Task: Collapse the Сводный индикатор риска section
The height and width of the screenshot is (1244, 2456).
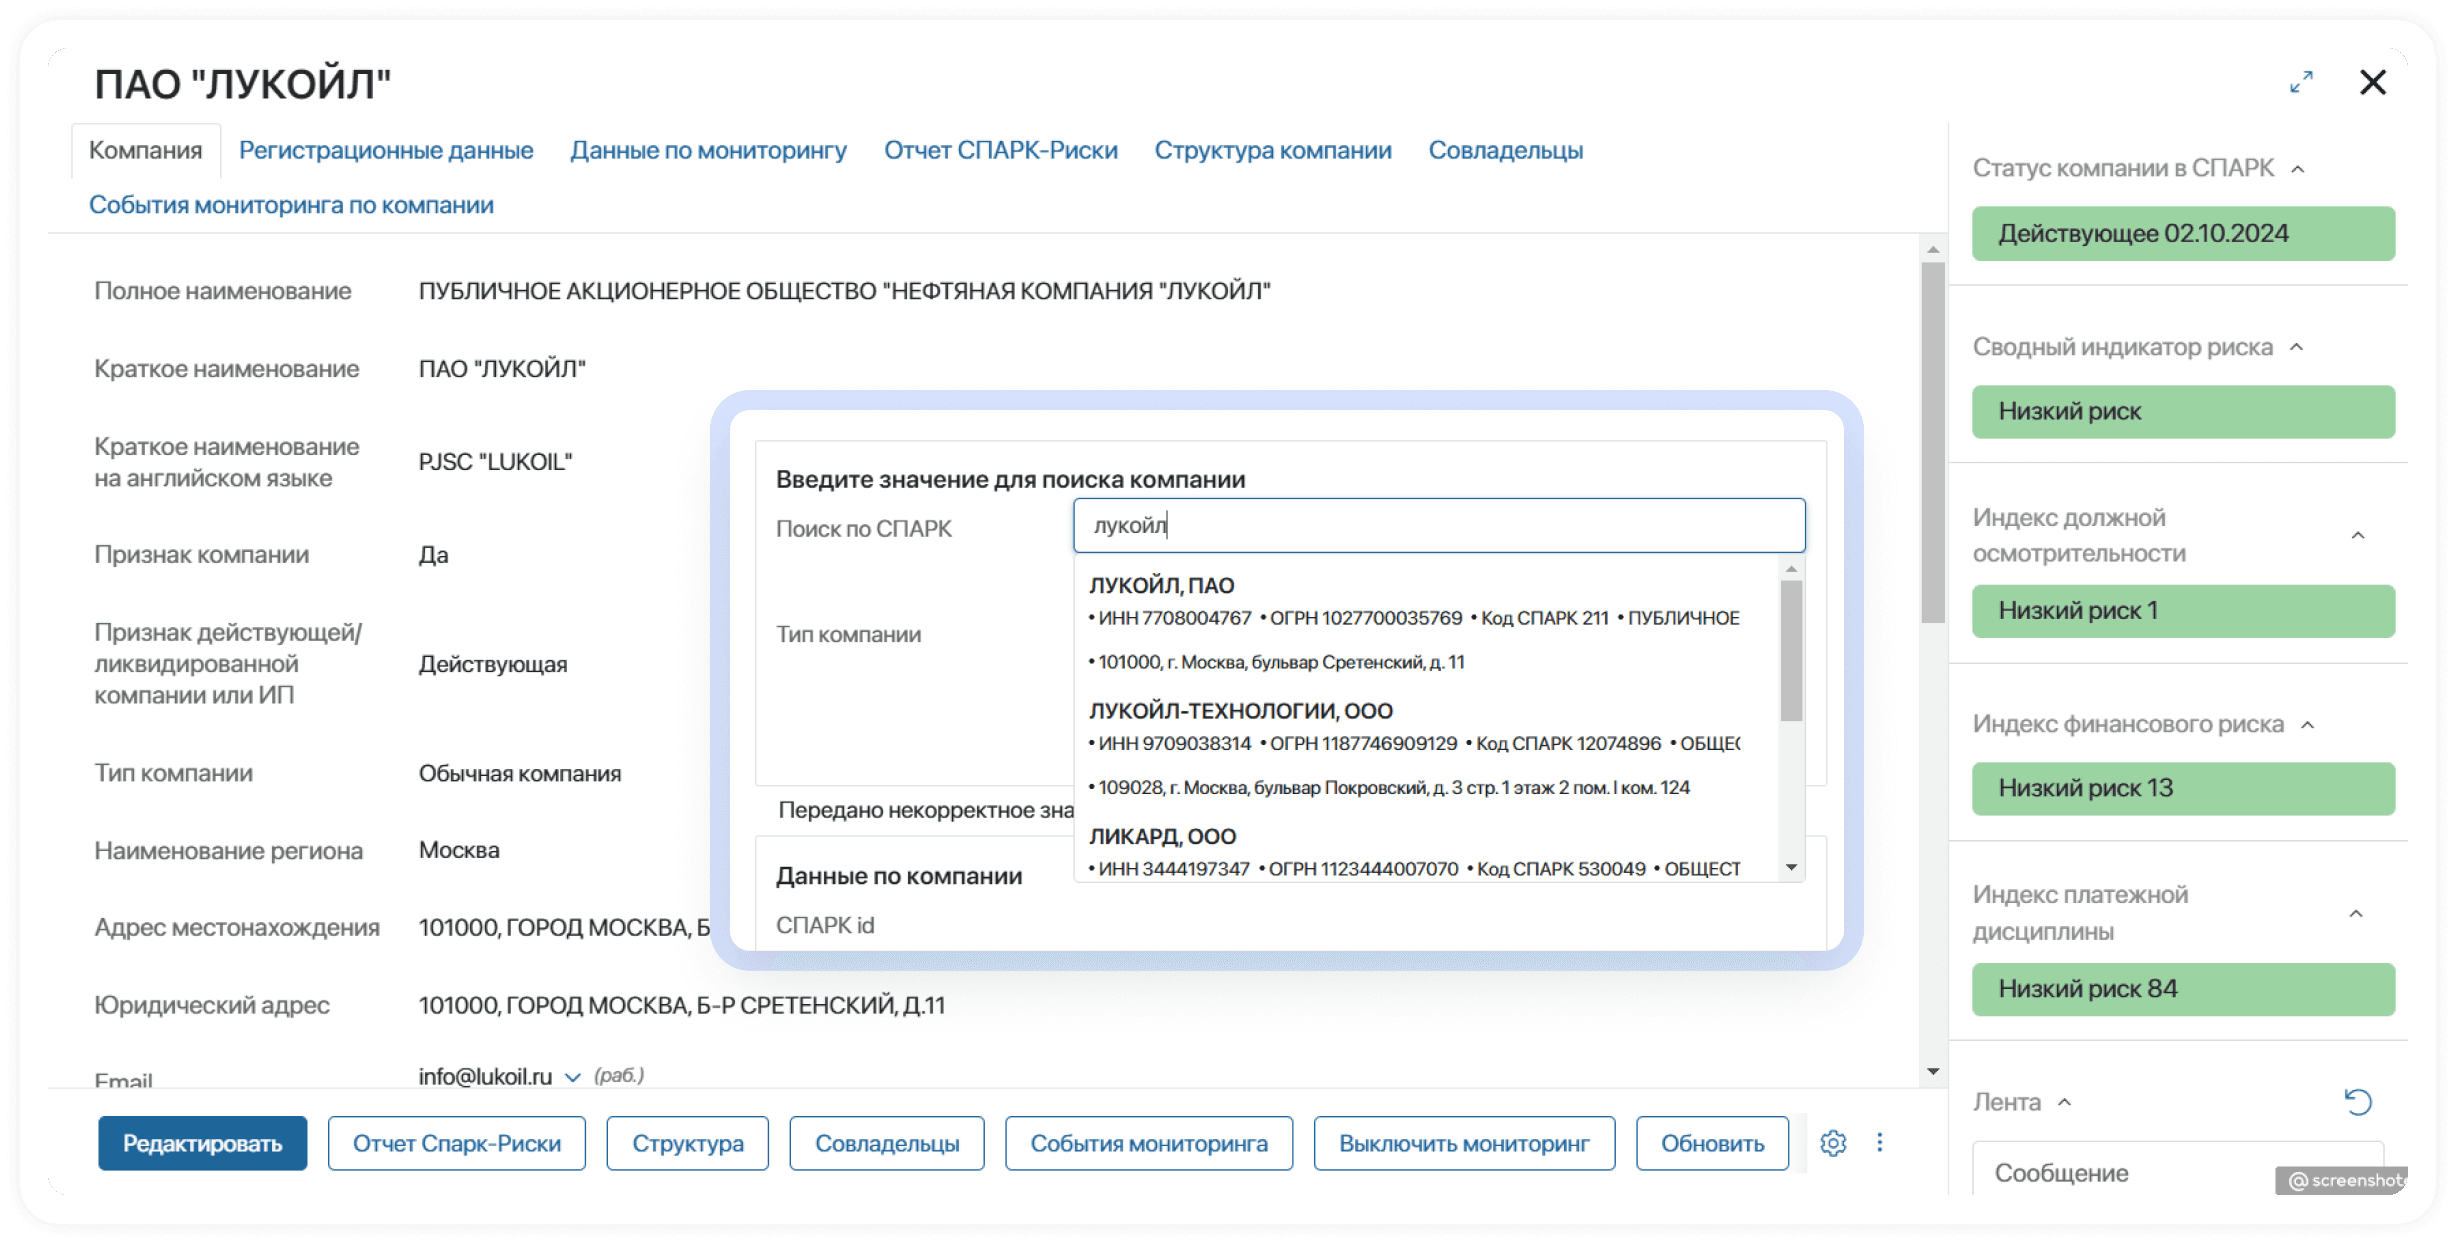Action: pos(2297,348)
